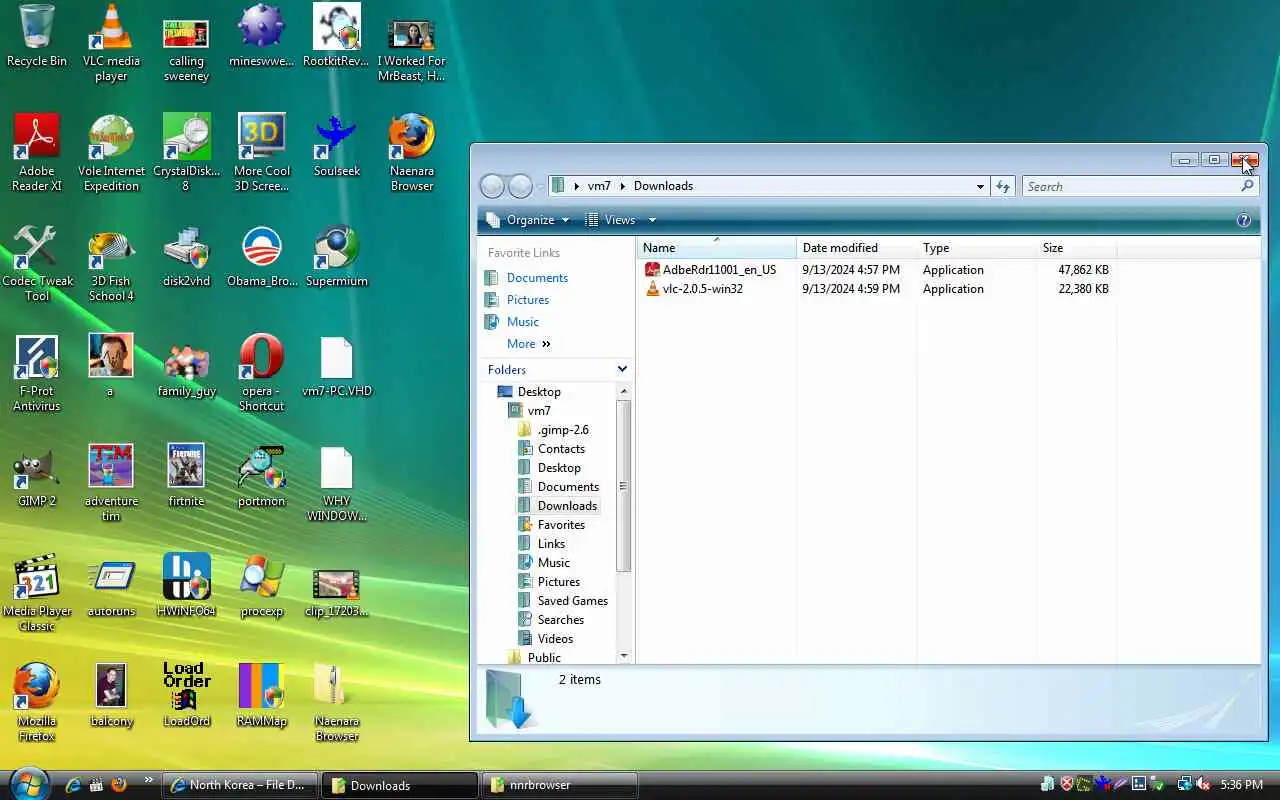This screenshot has width=1280, height=800.
Task: Select the HWiNFO64 desktop icon
Action: pyautogui.click(x=186, y=585)
